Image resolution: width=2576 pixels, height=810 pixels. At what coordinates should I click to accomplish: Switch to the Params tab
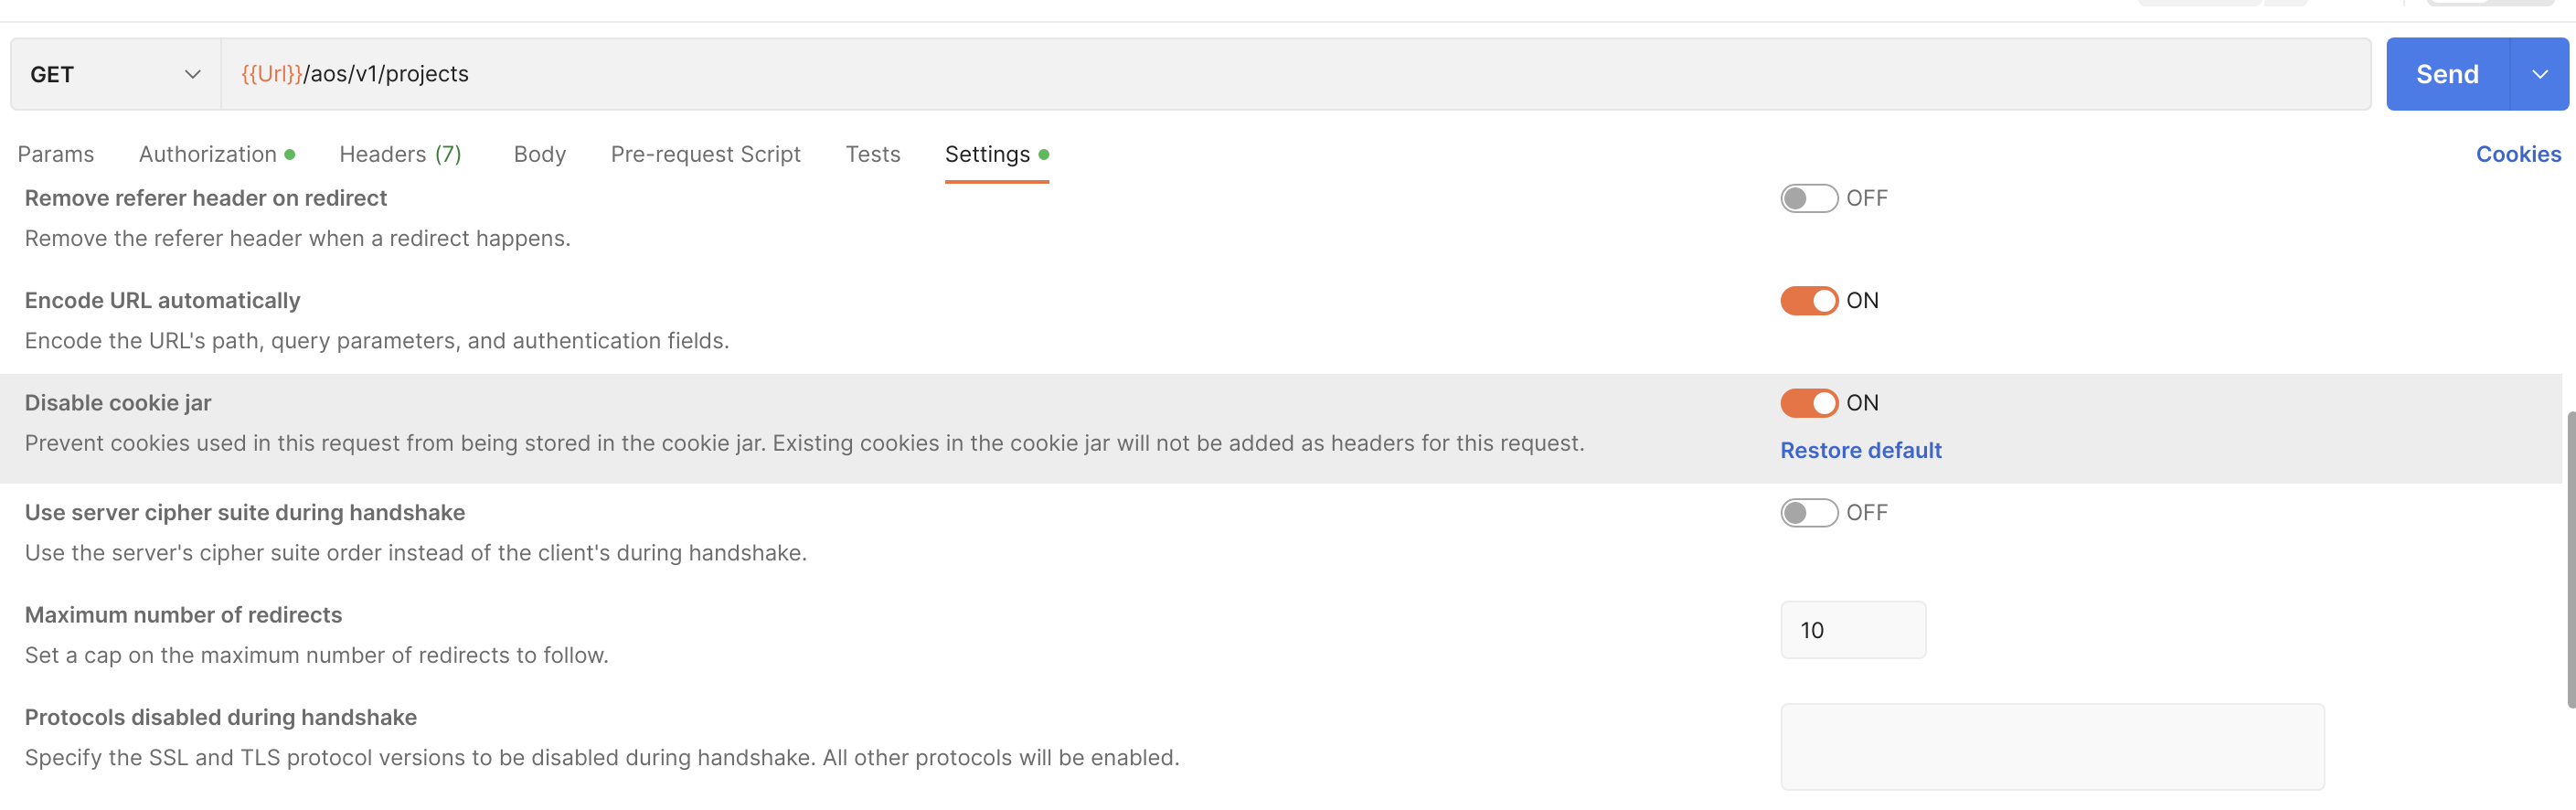click(56, 154)
